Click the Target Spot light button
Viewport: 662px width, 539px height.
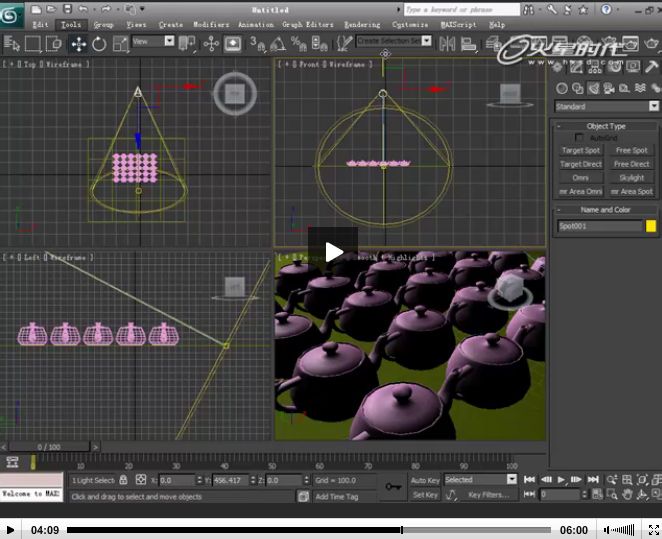tap(580, 151)
